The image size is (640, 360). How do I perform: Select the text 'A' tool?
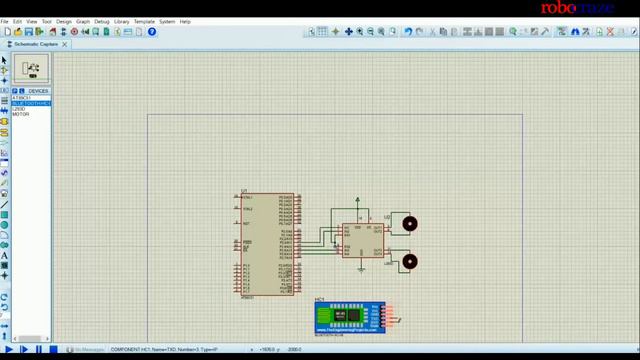(x=4, y=256)
